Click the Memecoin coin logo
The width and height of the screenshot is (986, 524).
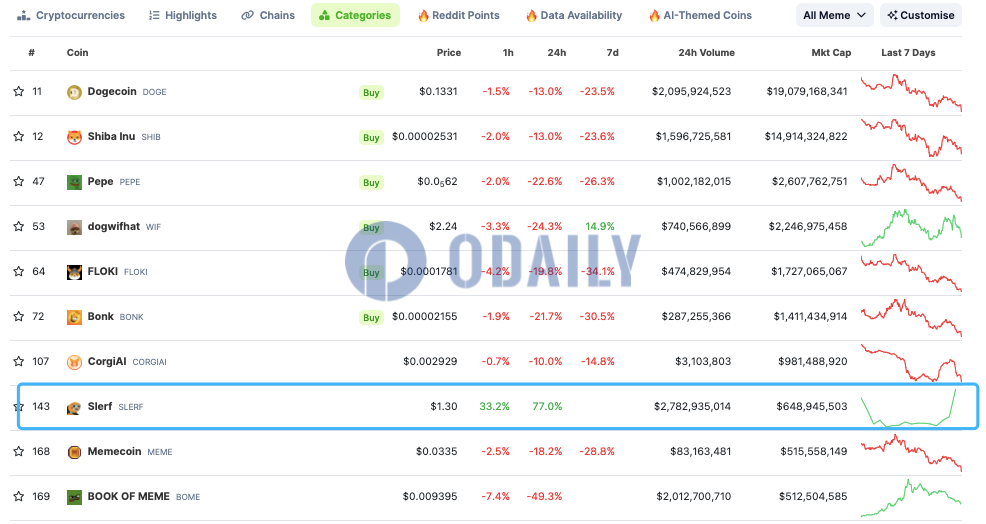click(74, 452)
